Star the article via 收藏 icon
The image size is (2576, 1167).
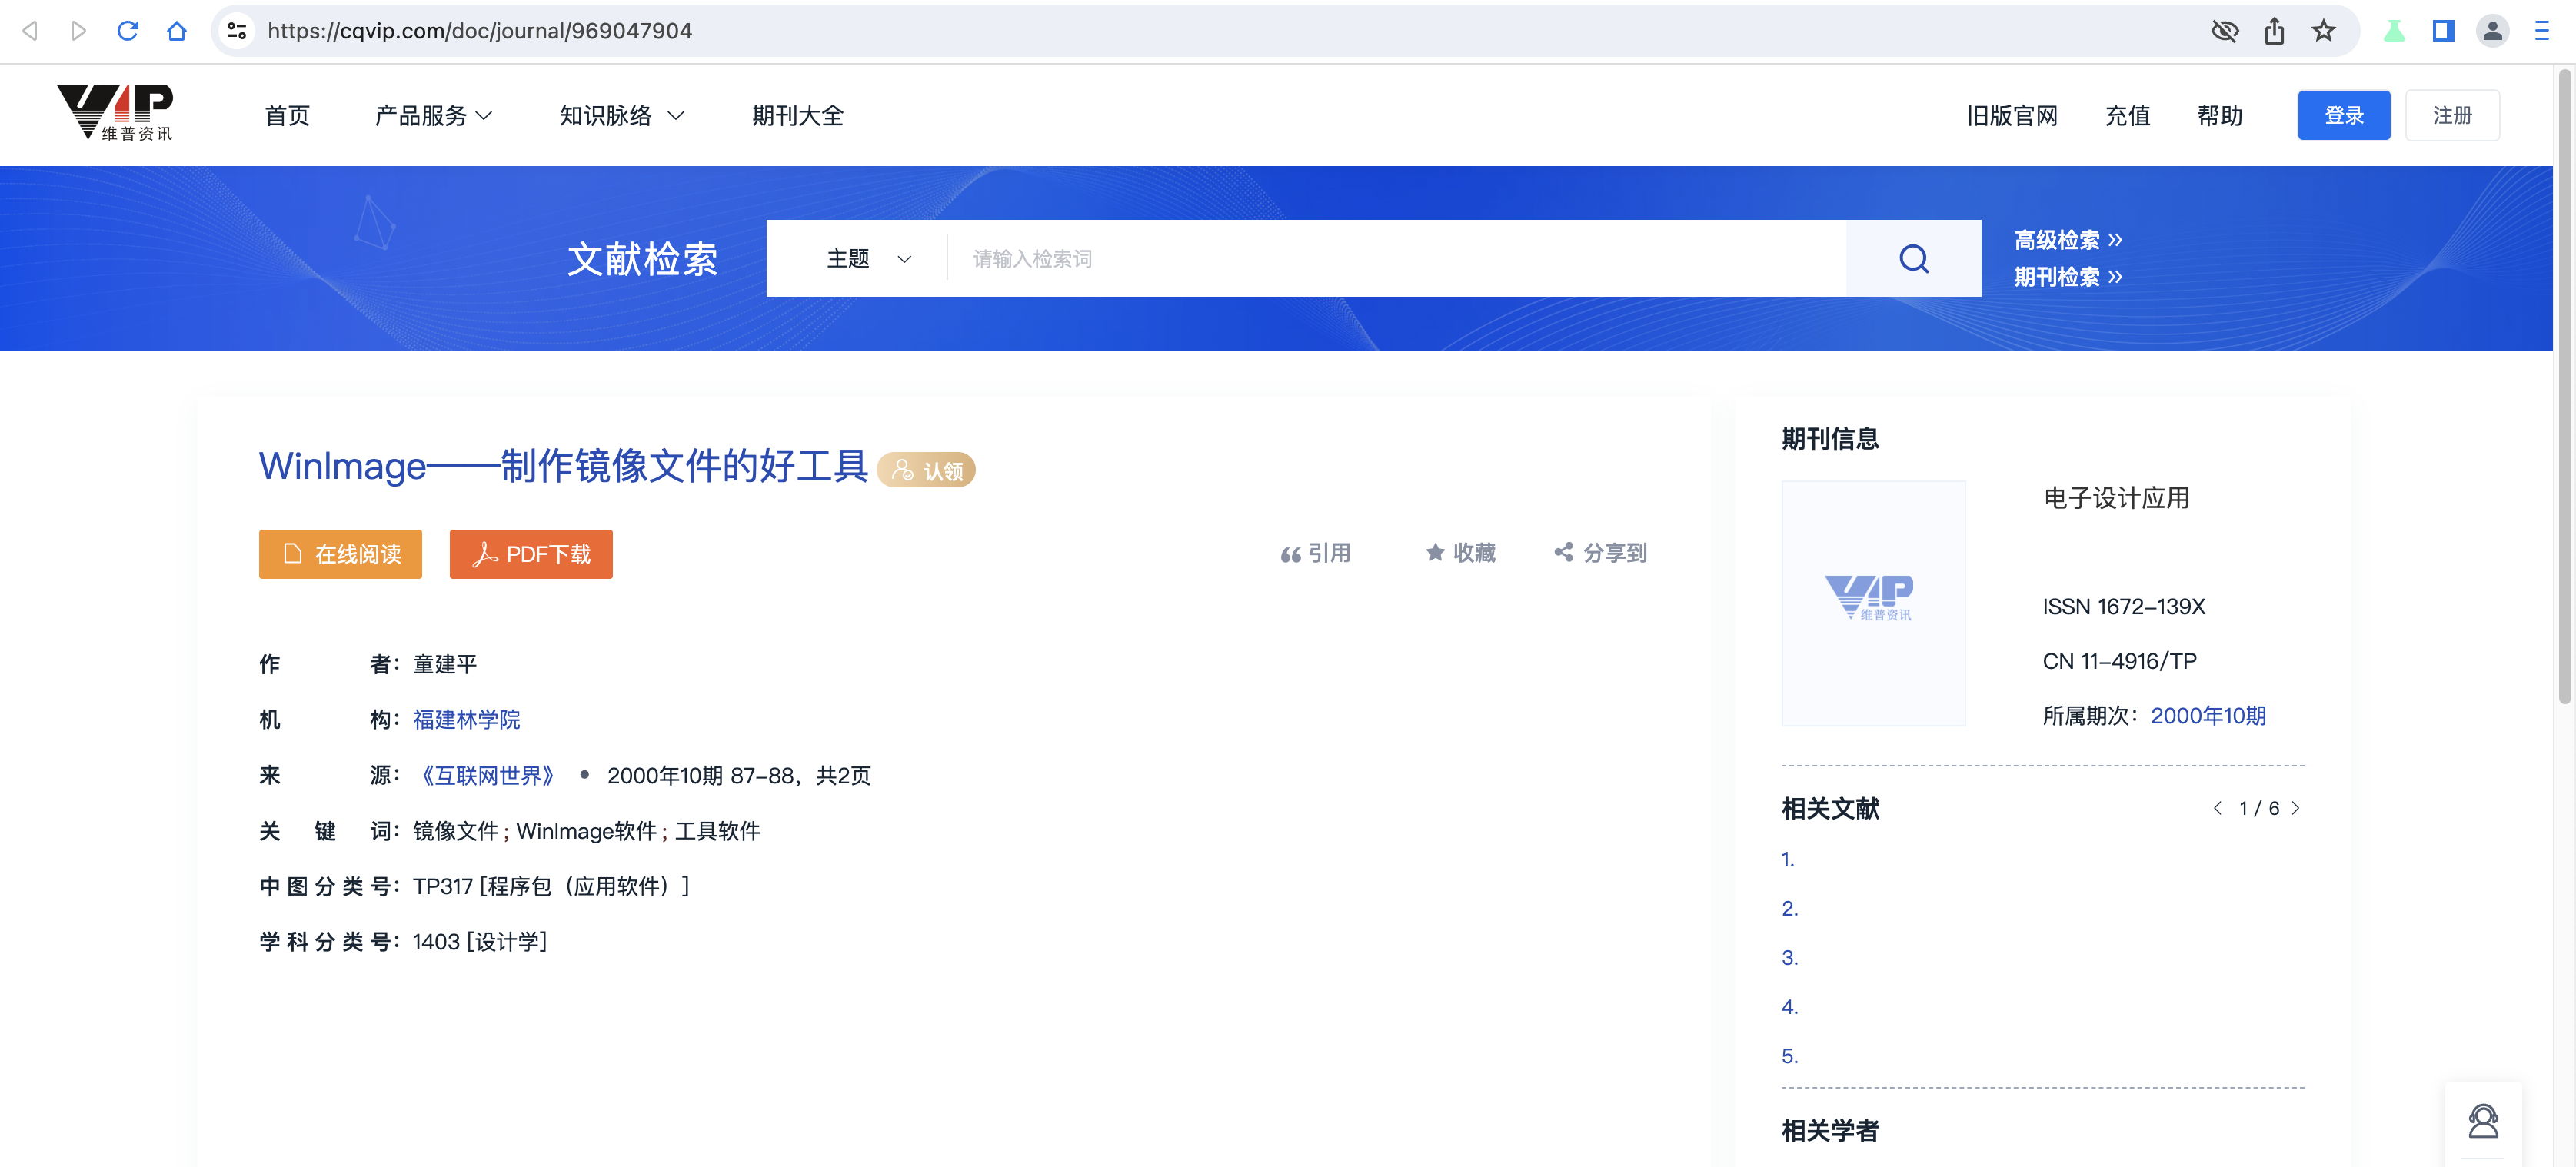tap(1434, 552)
